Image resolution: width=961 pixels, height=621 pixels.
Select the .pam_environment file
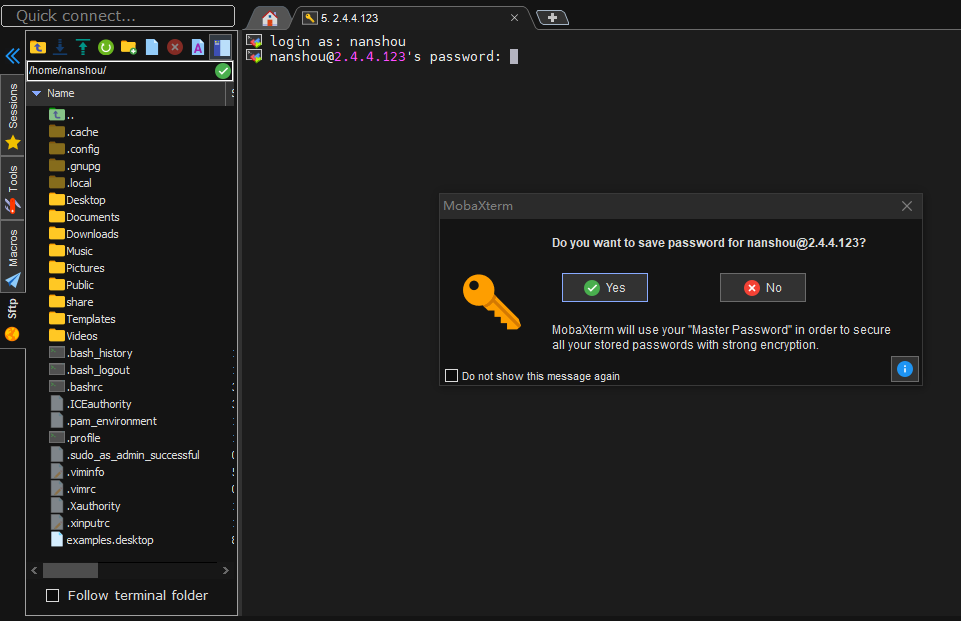(103, 421)
